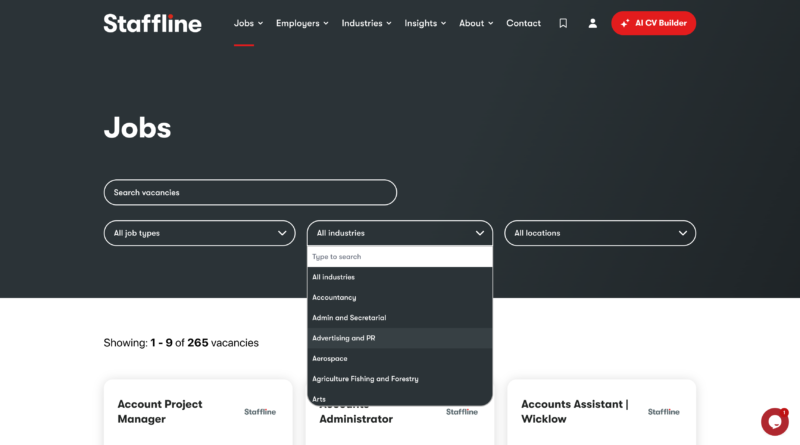Open the All locations dropdown

600,233
